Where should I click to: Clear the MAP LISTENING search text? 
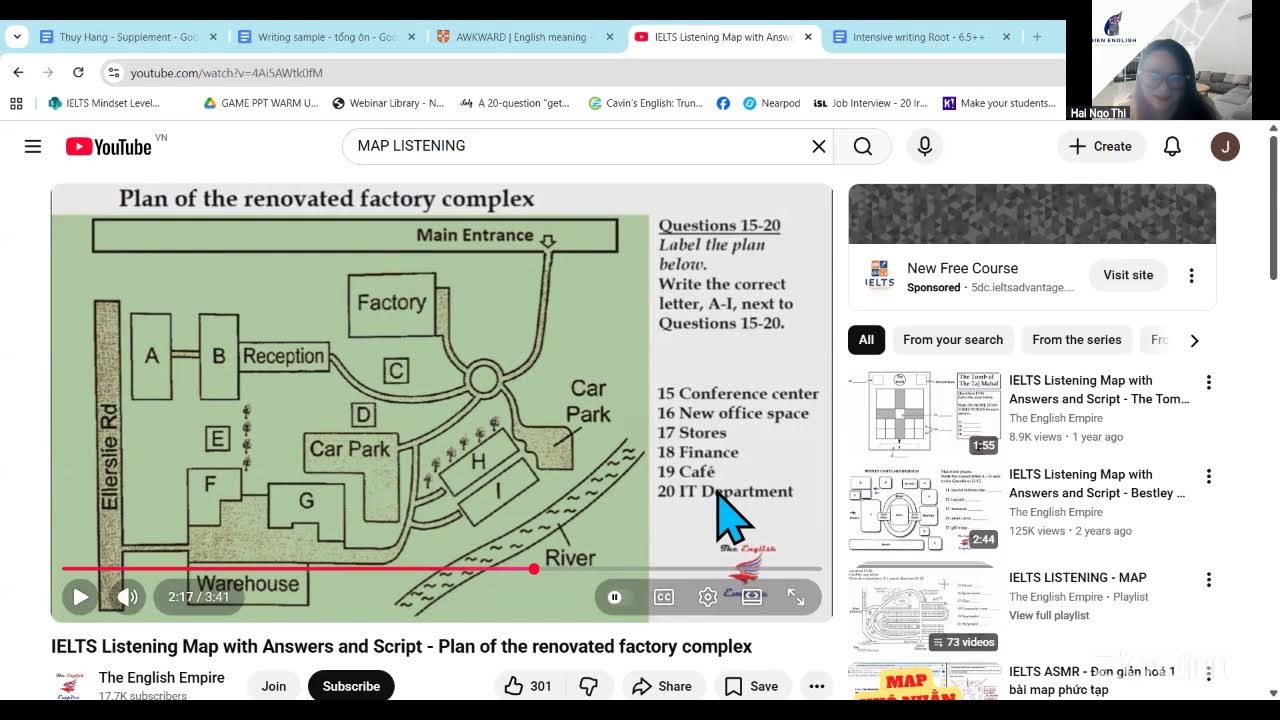(819, 146)
